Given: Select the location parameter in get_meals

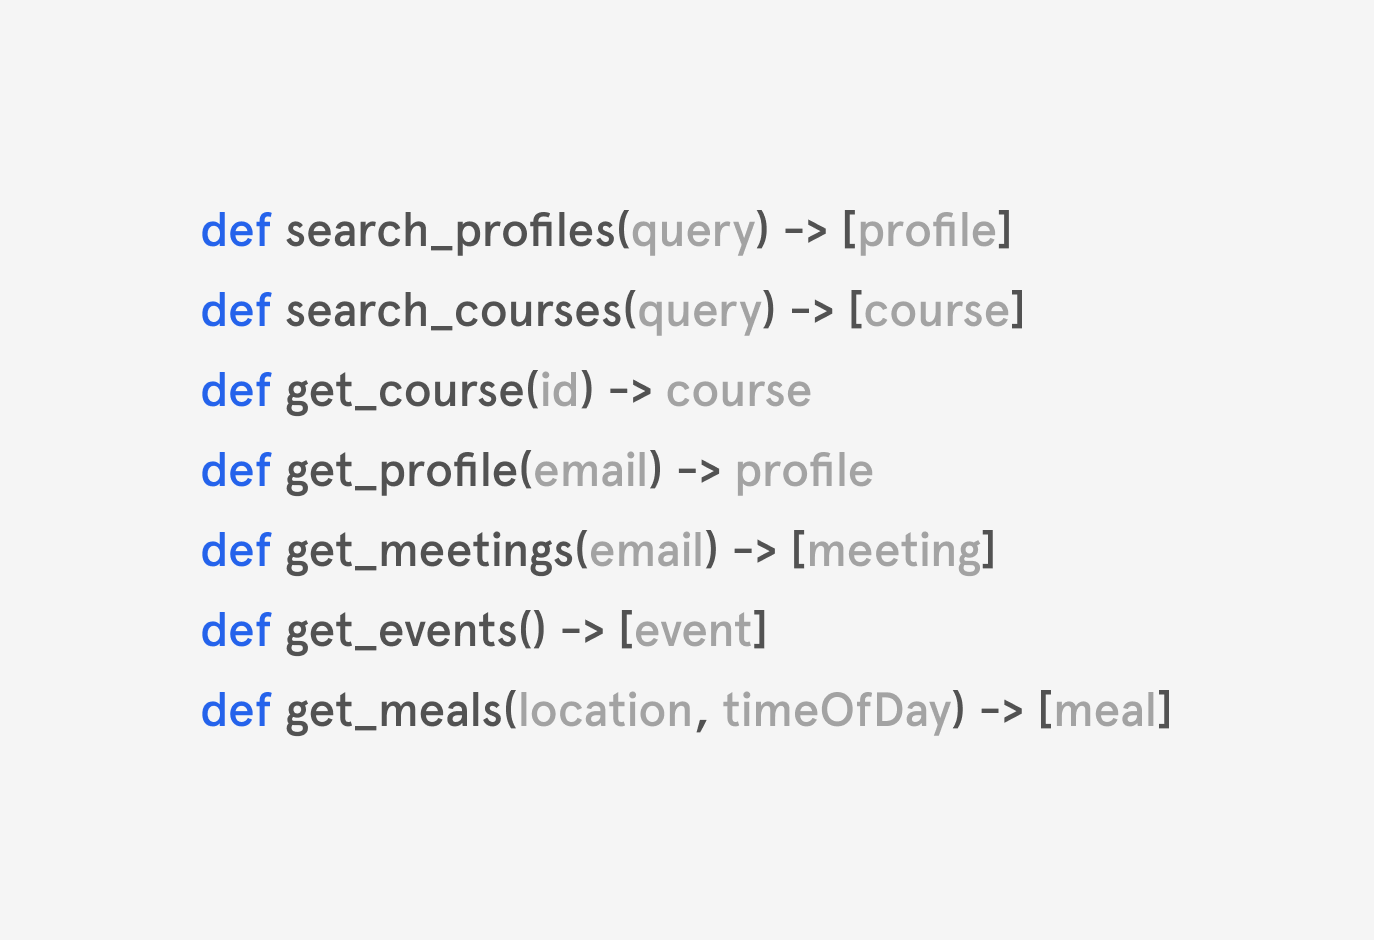Looking at the screenshot, I should click(605, 710).
